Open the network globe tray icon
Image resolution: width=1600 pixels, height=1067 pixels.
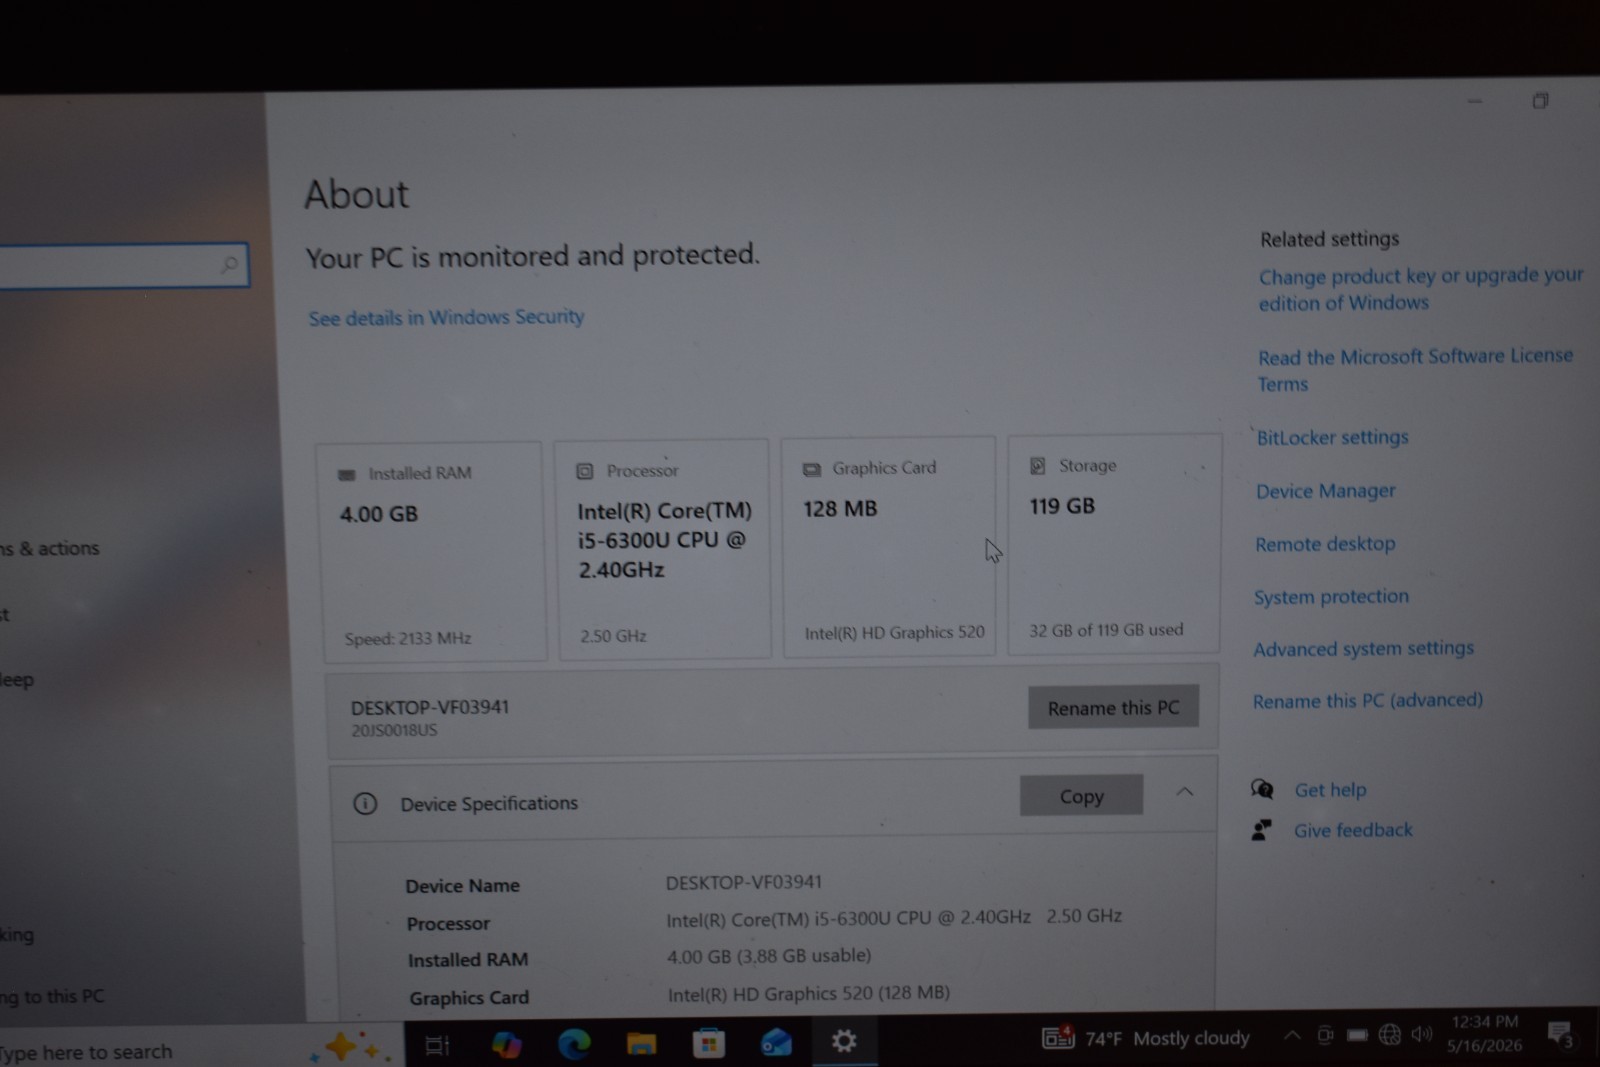click(x=1389, y=1034)
